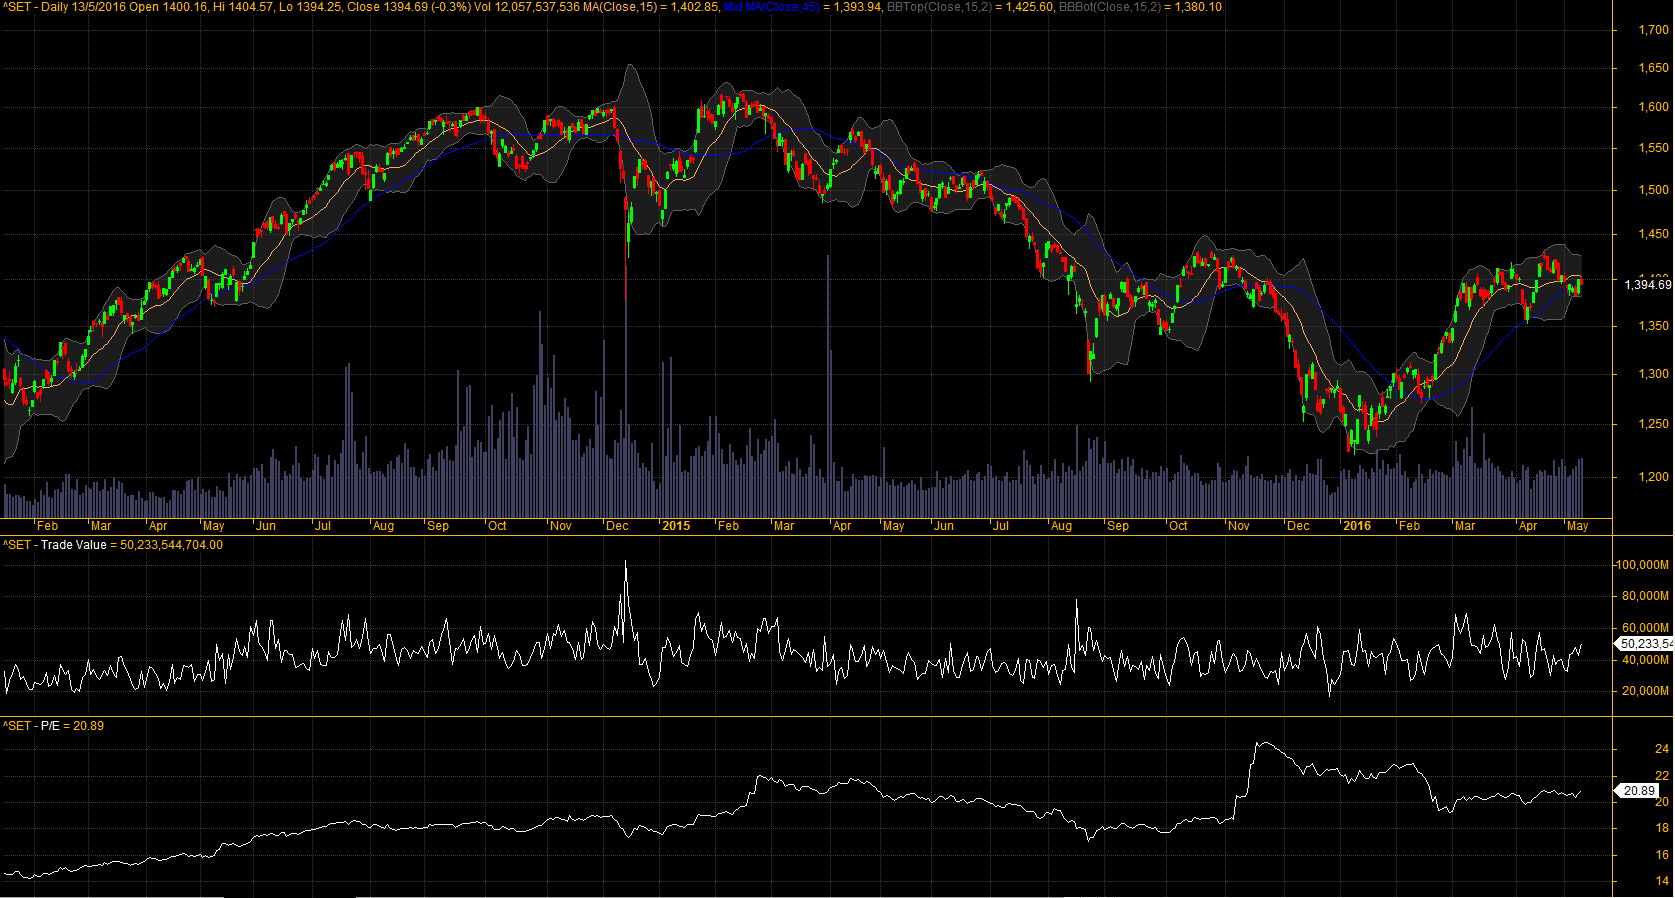Click the last price tag 1,394.69
Screen dimensions: 1675x898
pos(1647,285)
